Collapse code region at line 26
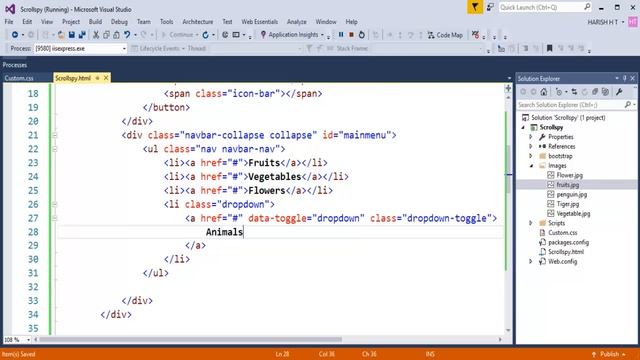 (x=55, y=204)
